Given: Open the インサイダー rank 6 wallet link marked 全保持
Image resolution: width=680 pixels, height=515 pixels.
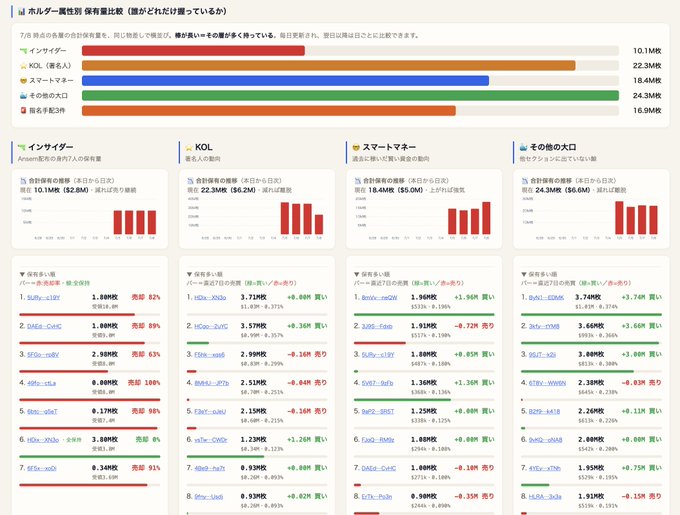Looking at the screenshot, I should click(43, 440).
